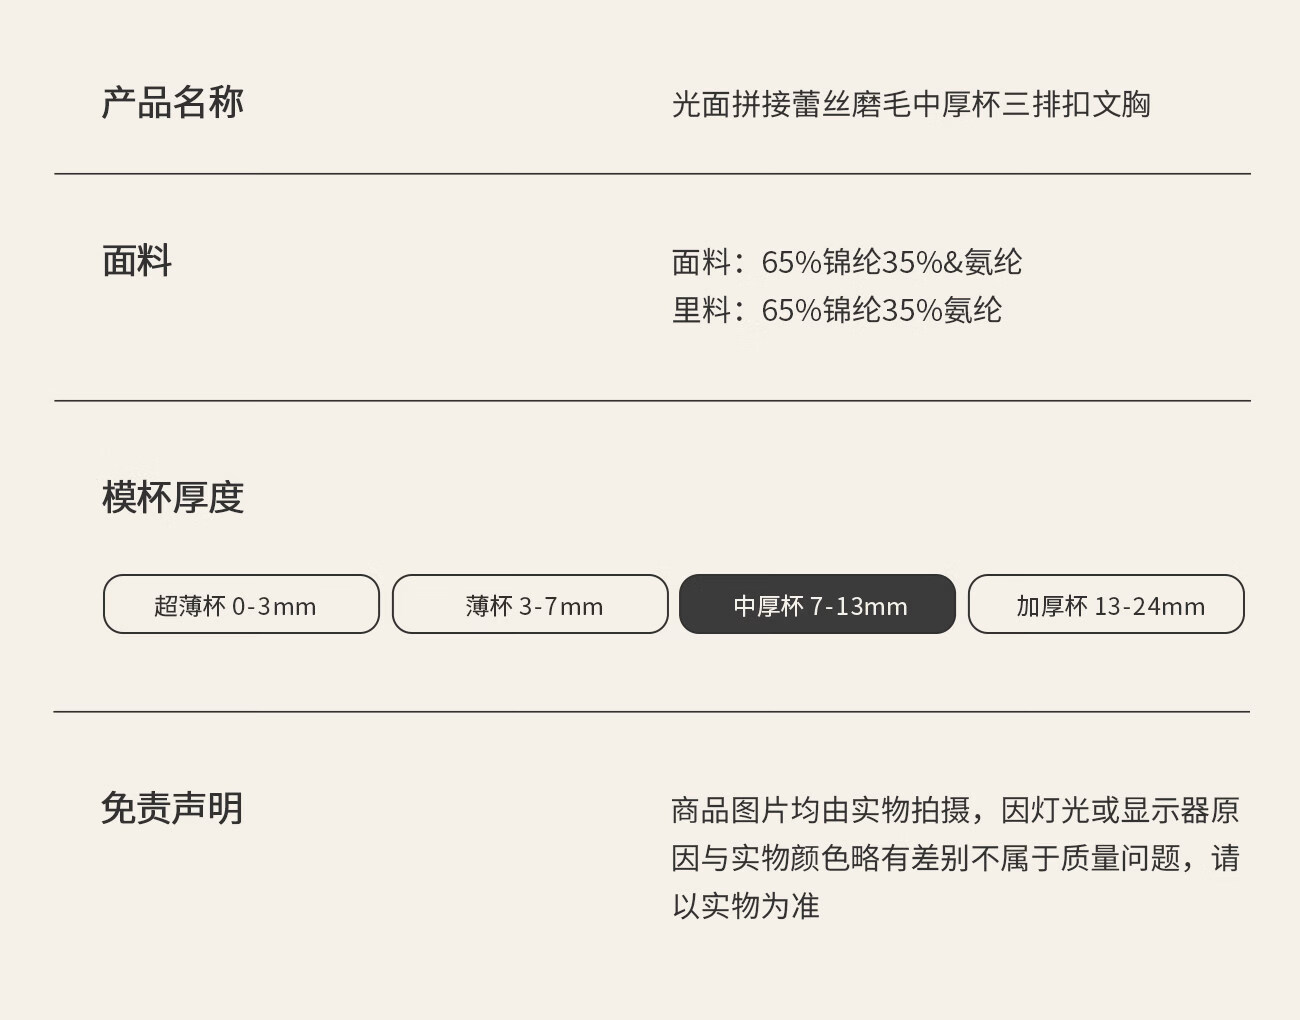Image resolution: width=1300 pixels, height=1020 pixels.
Task: Click the 免责声明 heading
Action: (x=172, y=808)
